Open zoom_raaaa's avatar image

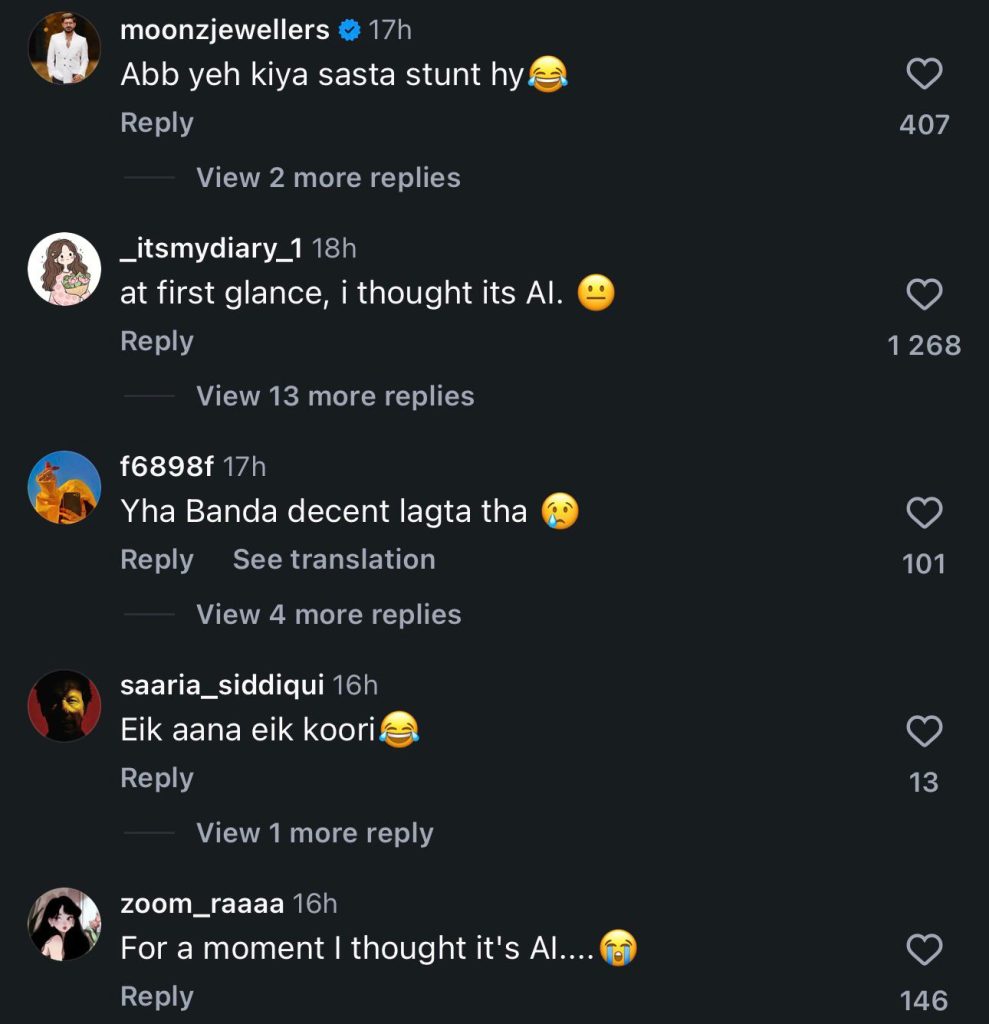65,924
